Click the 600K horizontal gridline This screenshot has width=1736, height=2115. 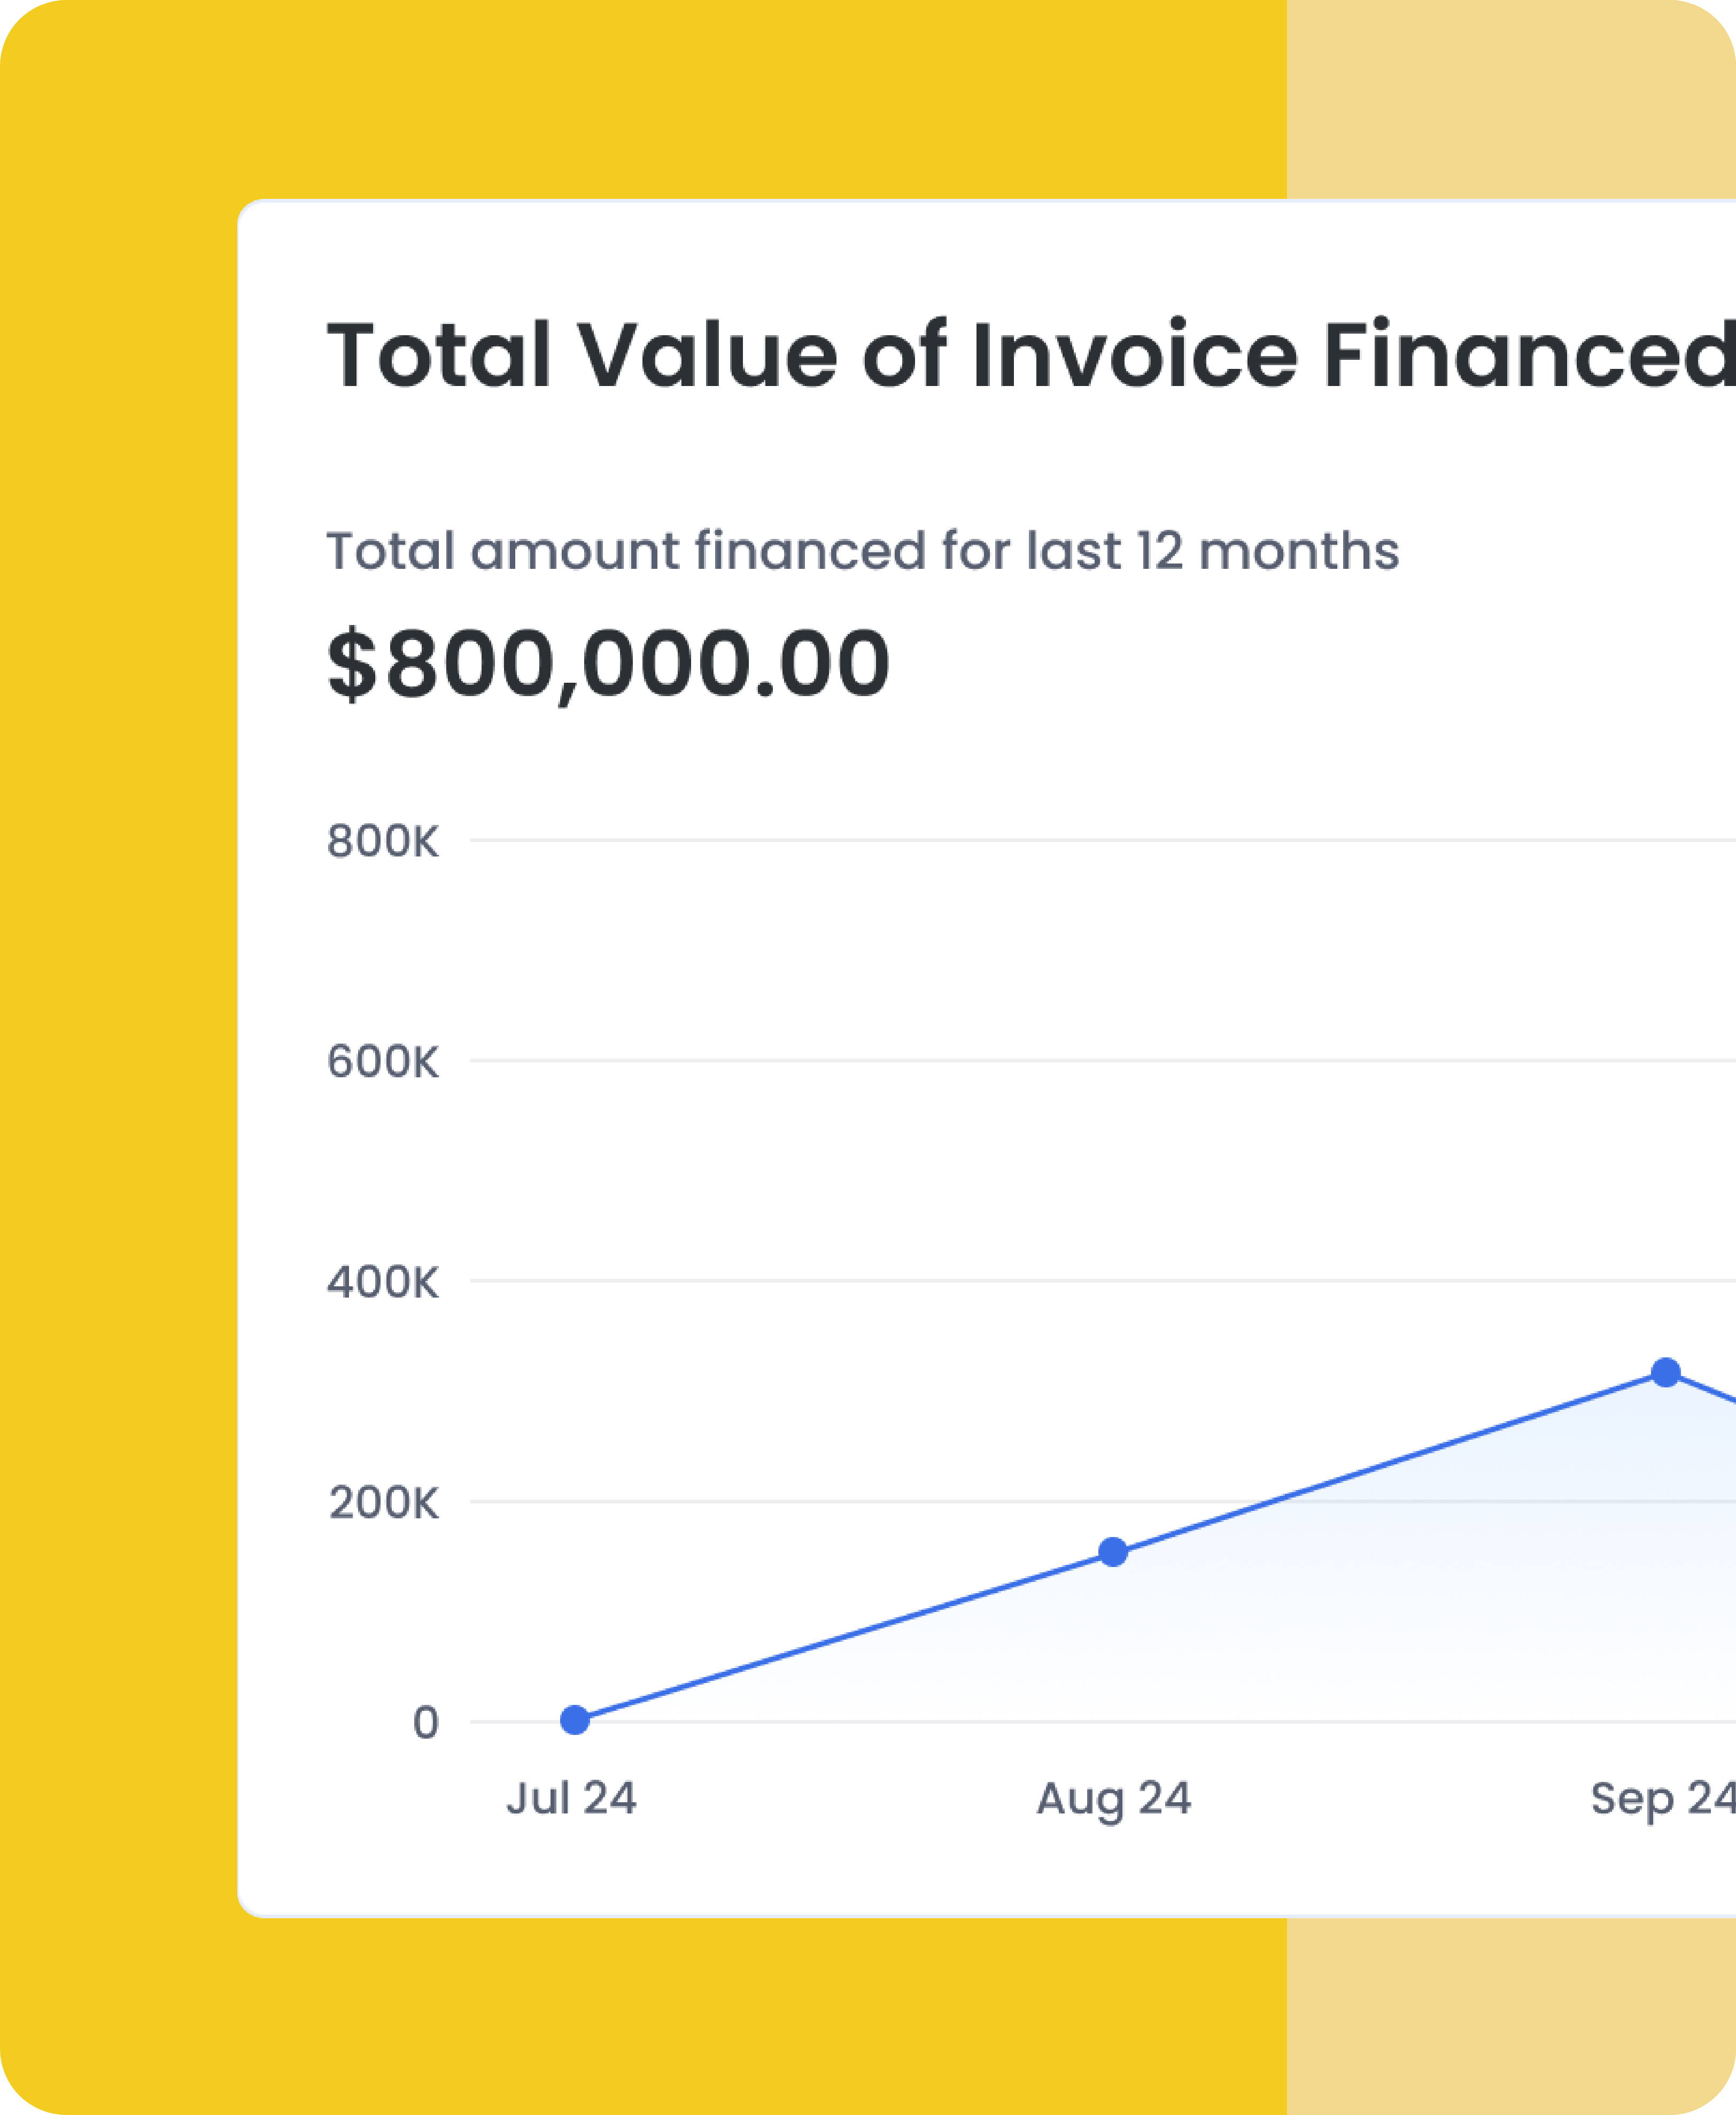tap(1100, 1061)
